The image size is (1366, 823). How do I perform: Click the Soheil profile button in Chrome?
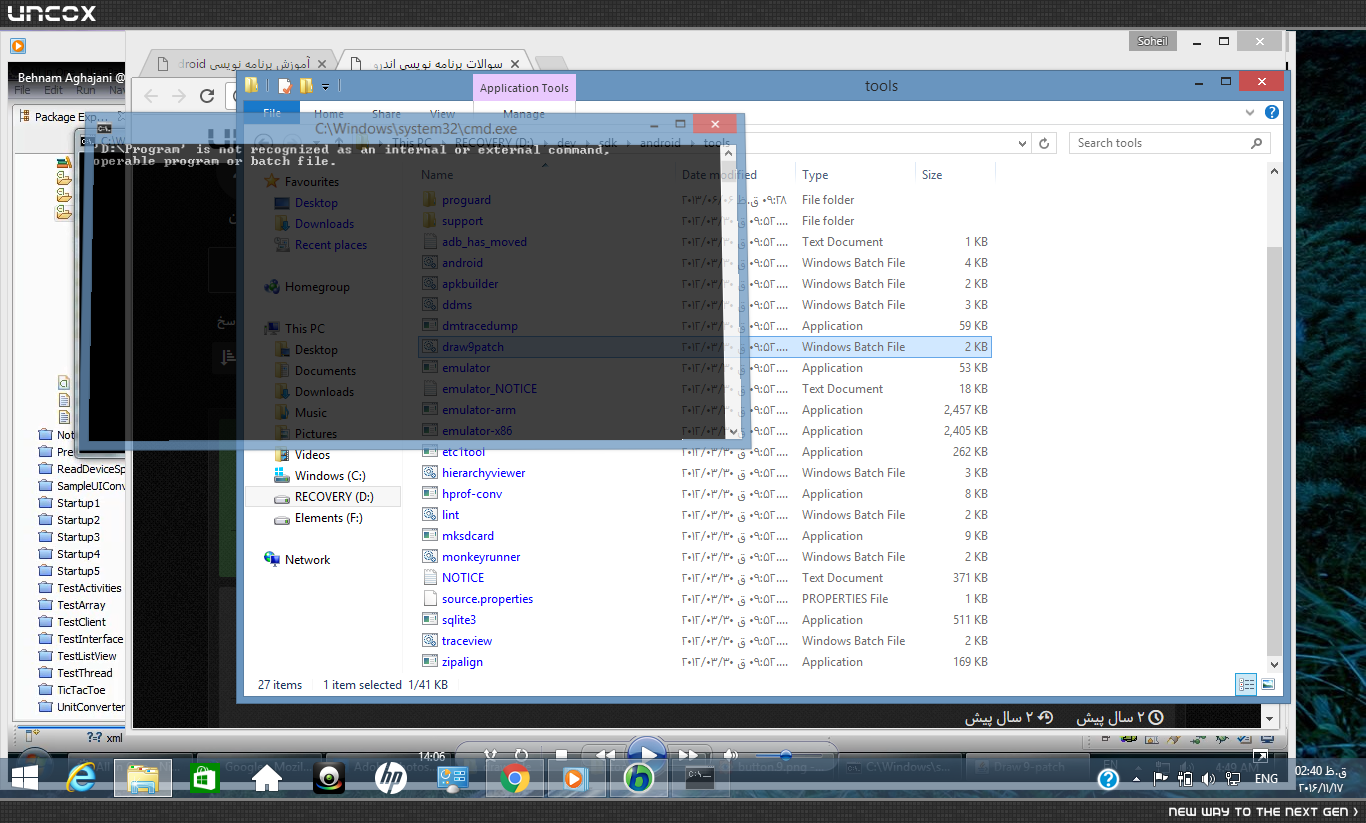(1153, 41)
